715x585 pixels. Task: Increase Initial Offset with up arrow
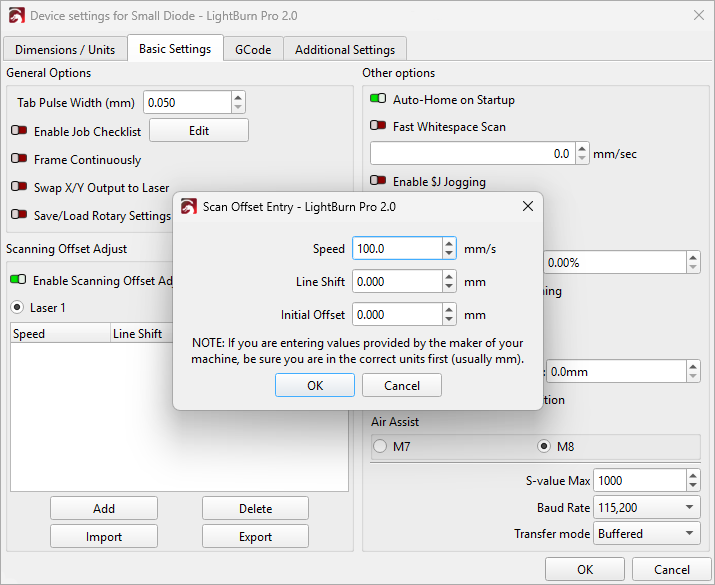449,309
